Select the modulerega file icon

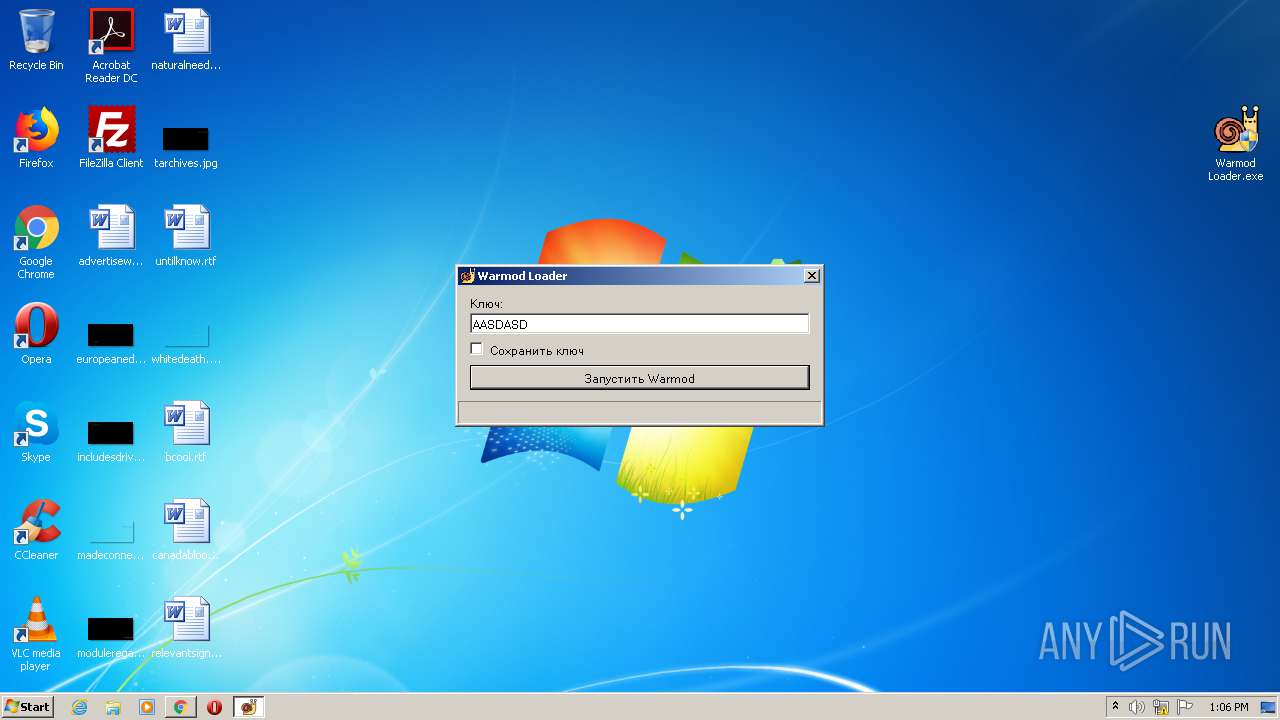pyautogui.click(x=111, y=636)
